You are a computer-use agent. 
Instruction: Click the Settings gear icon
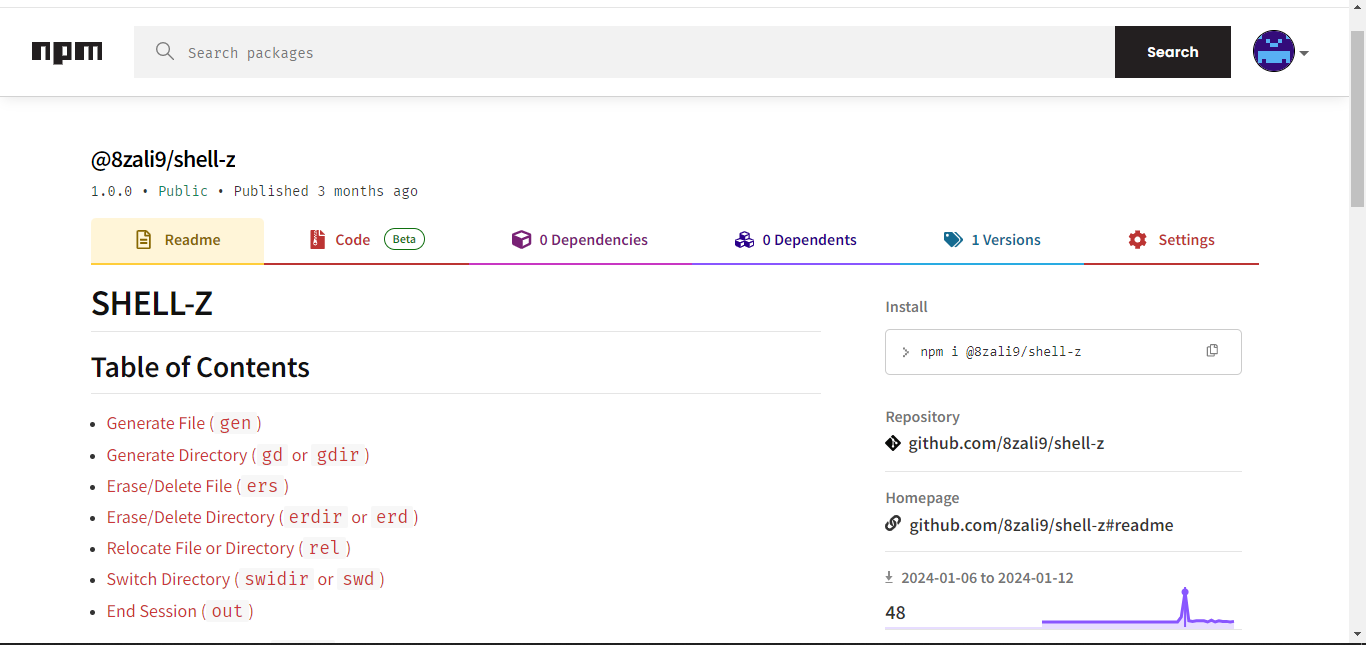(x=1137, y=240)
